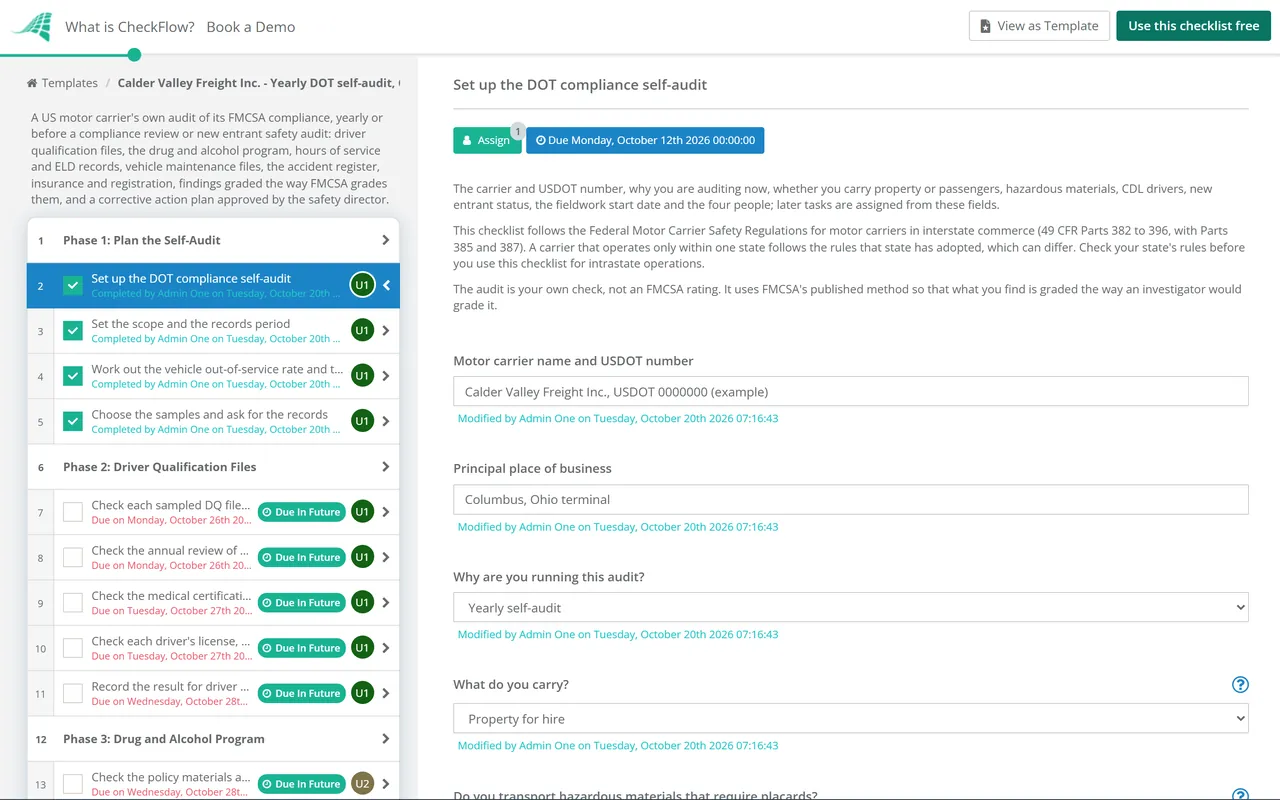Click the 'Due Monday, October 12th 2026' button

coord(645,140)
